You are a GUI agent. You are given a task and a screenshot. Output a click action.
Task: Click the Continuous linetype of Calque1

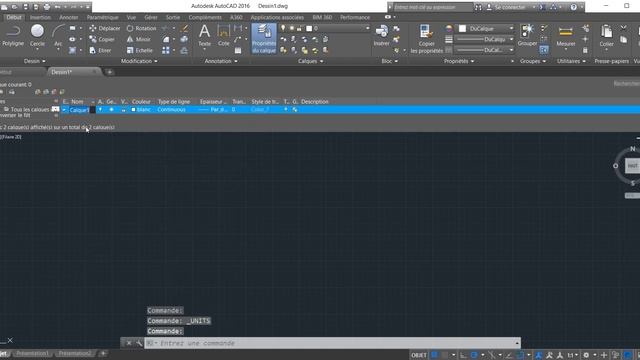[171, 109]
